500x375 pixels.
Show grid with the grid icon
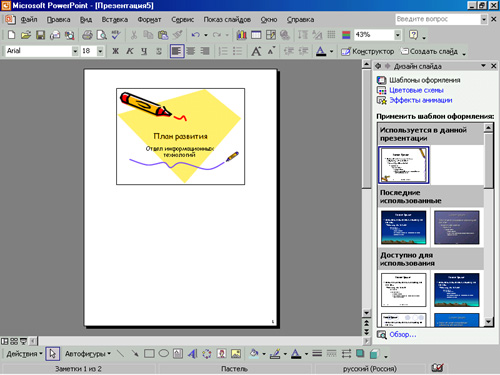[331, 35]
